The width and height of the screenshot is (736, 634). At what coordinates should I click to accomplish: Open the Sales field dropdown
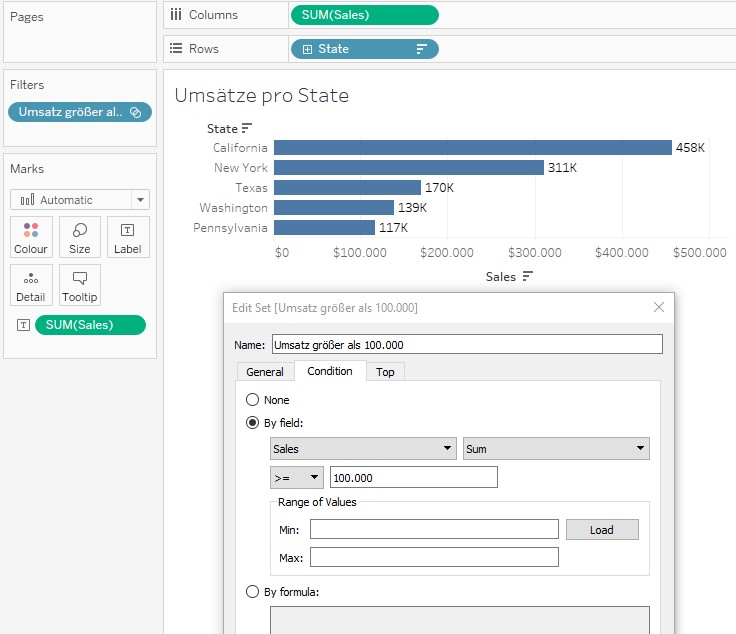pos(363,448)
